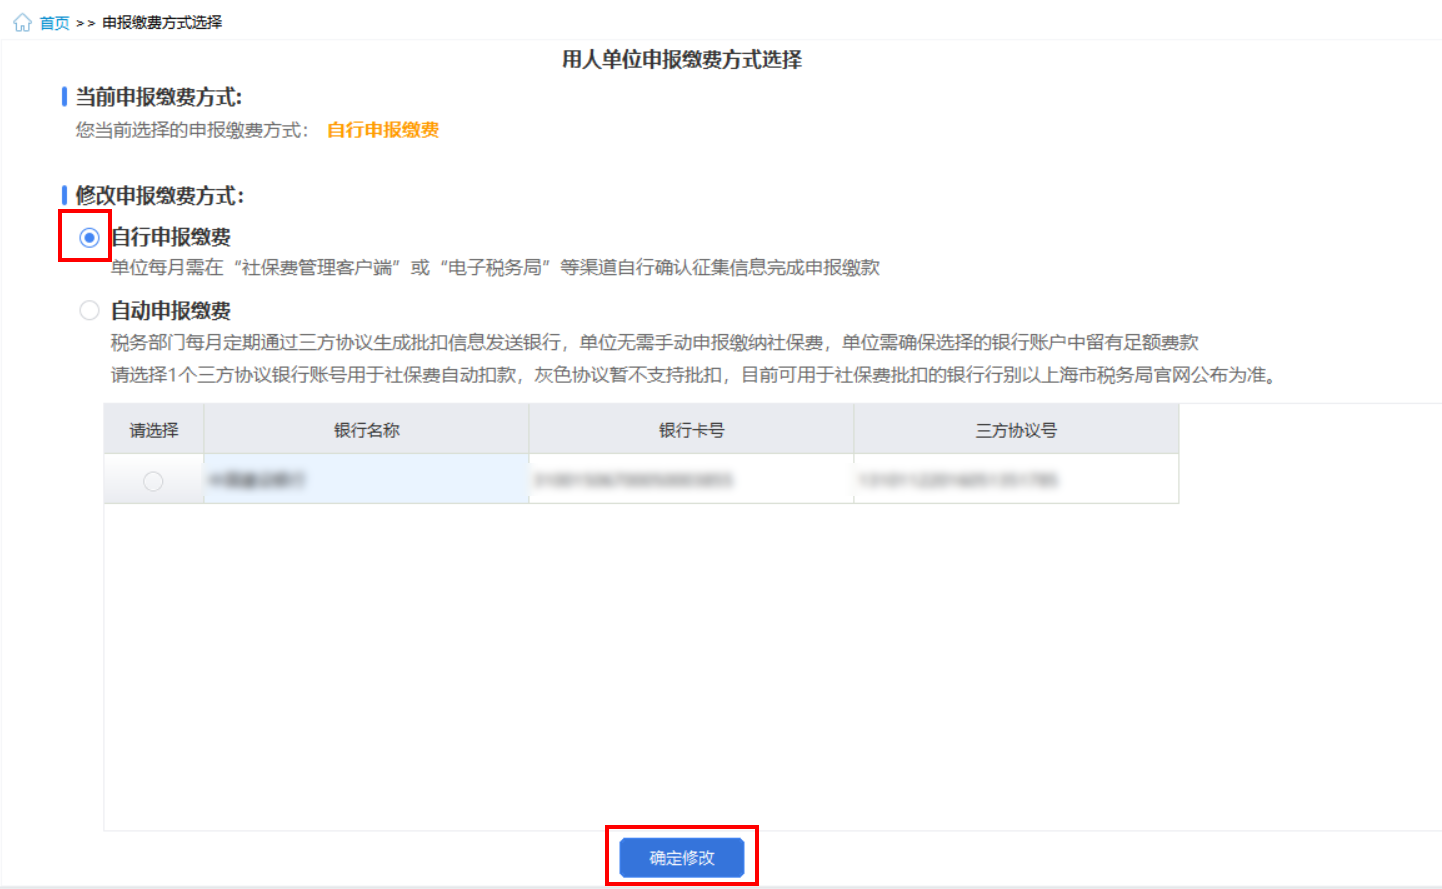Click the bold 自动申报缴费 option label

[x=171, y=311]
